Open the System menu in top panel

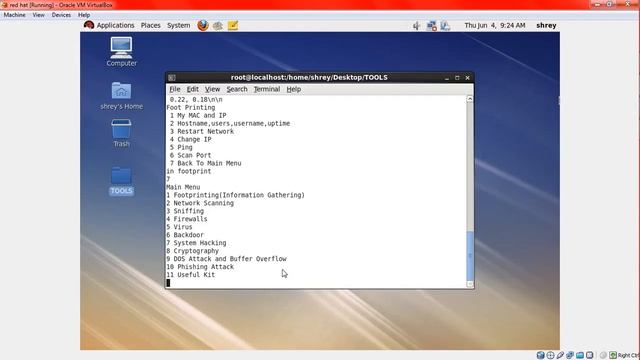178,25
